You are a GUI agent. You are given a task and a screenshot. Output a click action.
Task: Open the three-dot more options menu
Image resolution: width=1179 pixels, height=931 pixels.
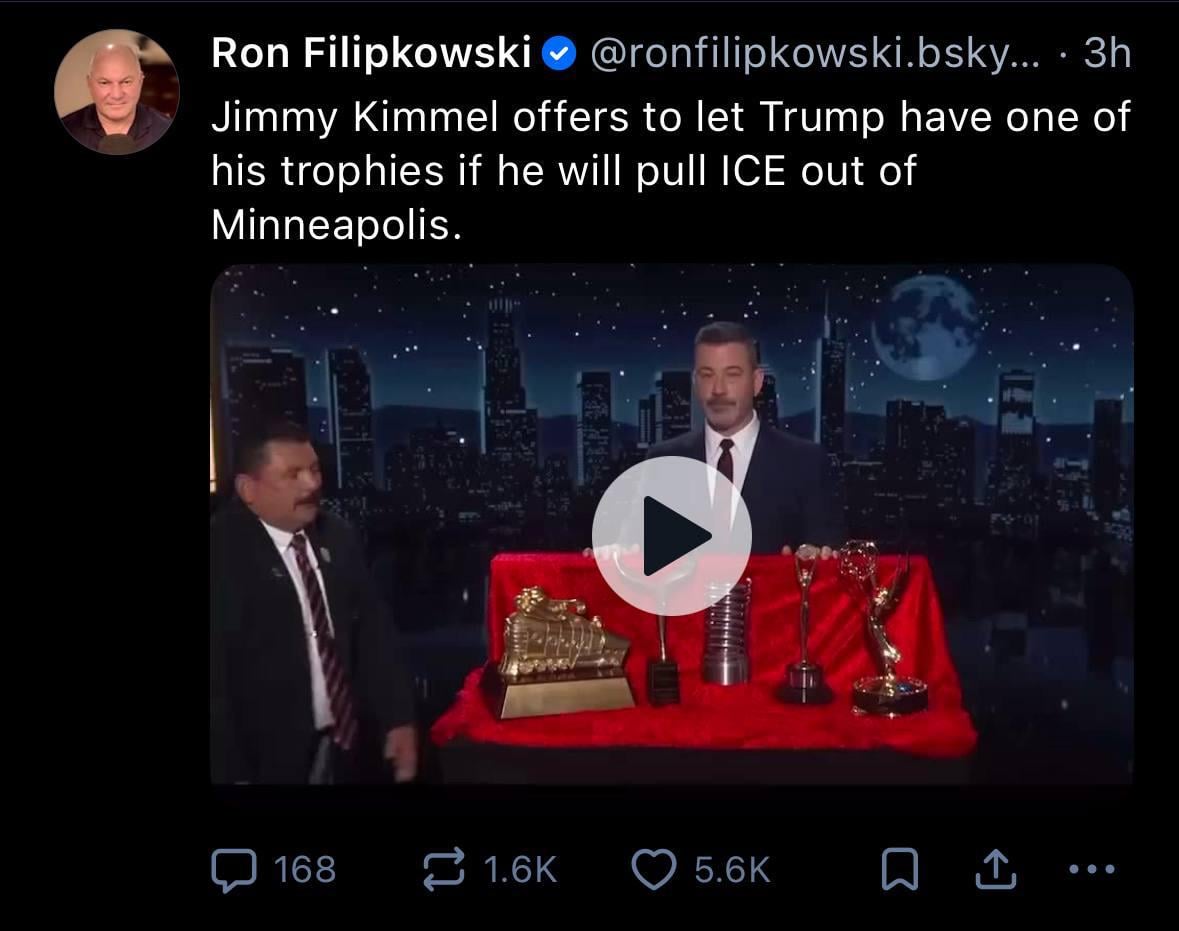coord(1092,870)
